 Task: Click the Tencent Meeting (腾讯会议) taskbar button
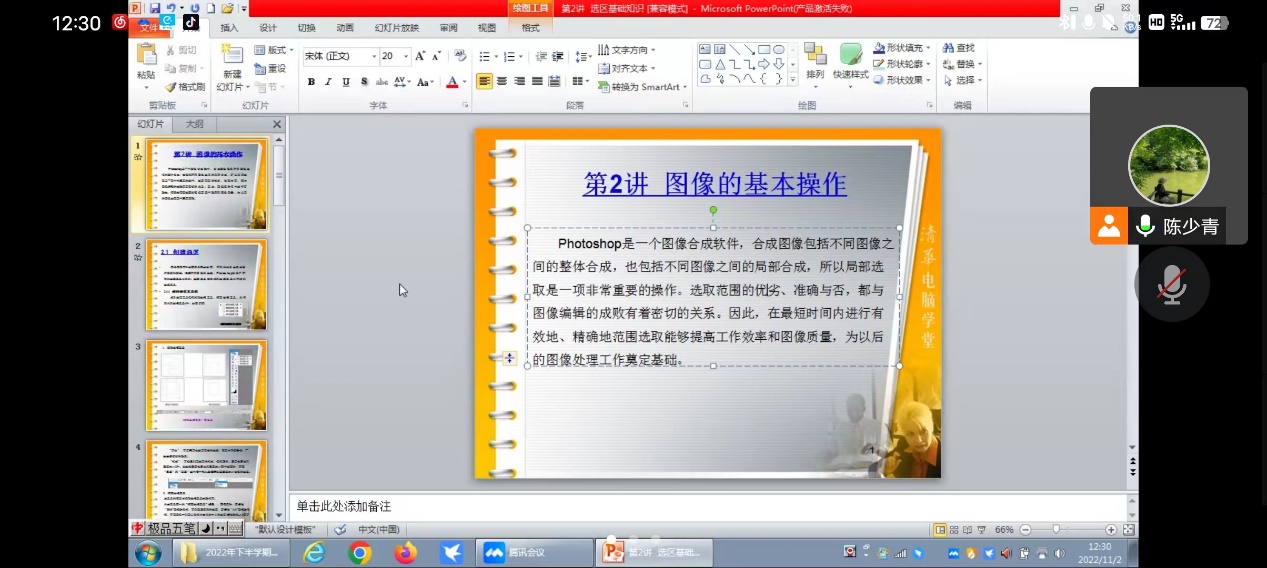tap(534, 552)
